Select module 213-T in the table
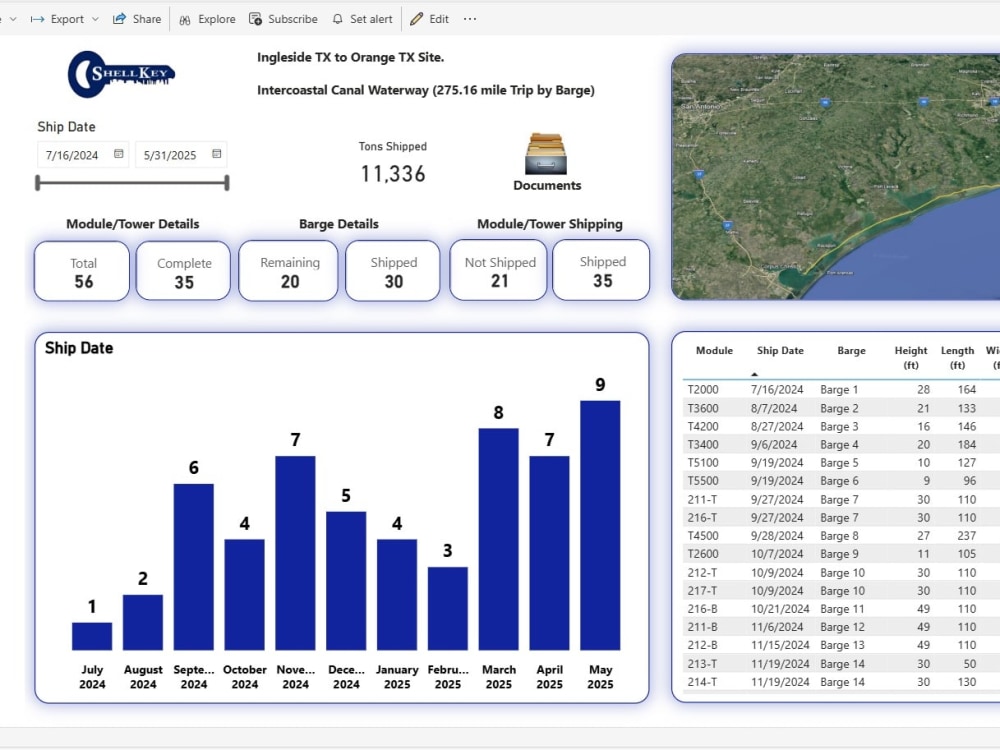Viewport: 1000px width, 750px height. [x=702, y=664]
